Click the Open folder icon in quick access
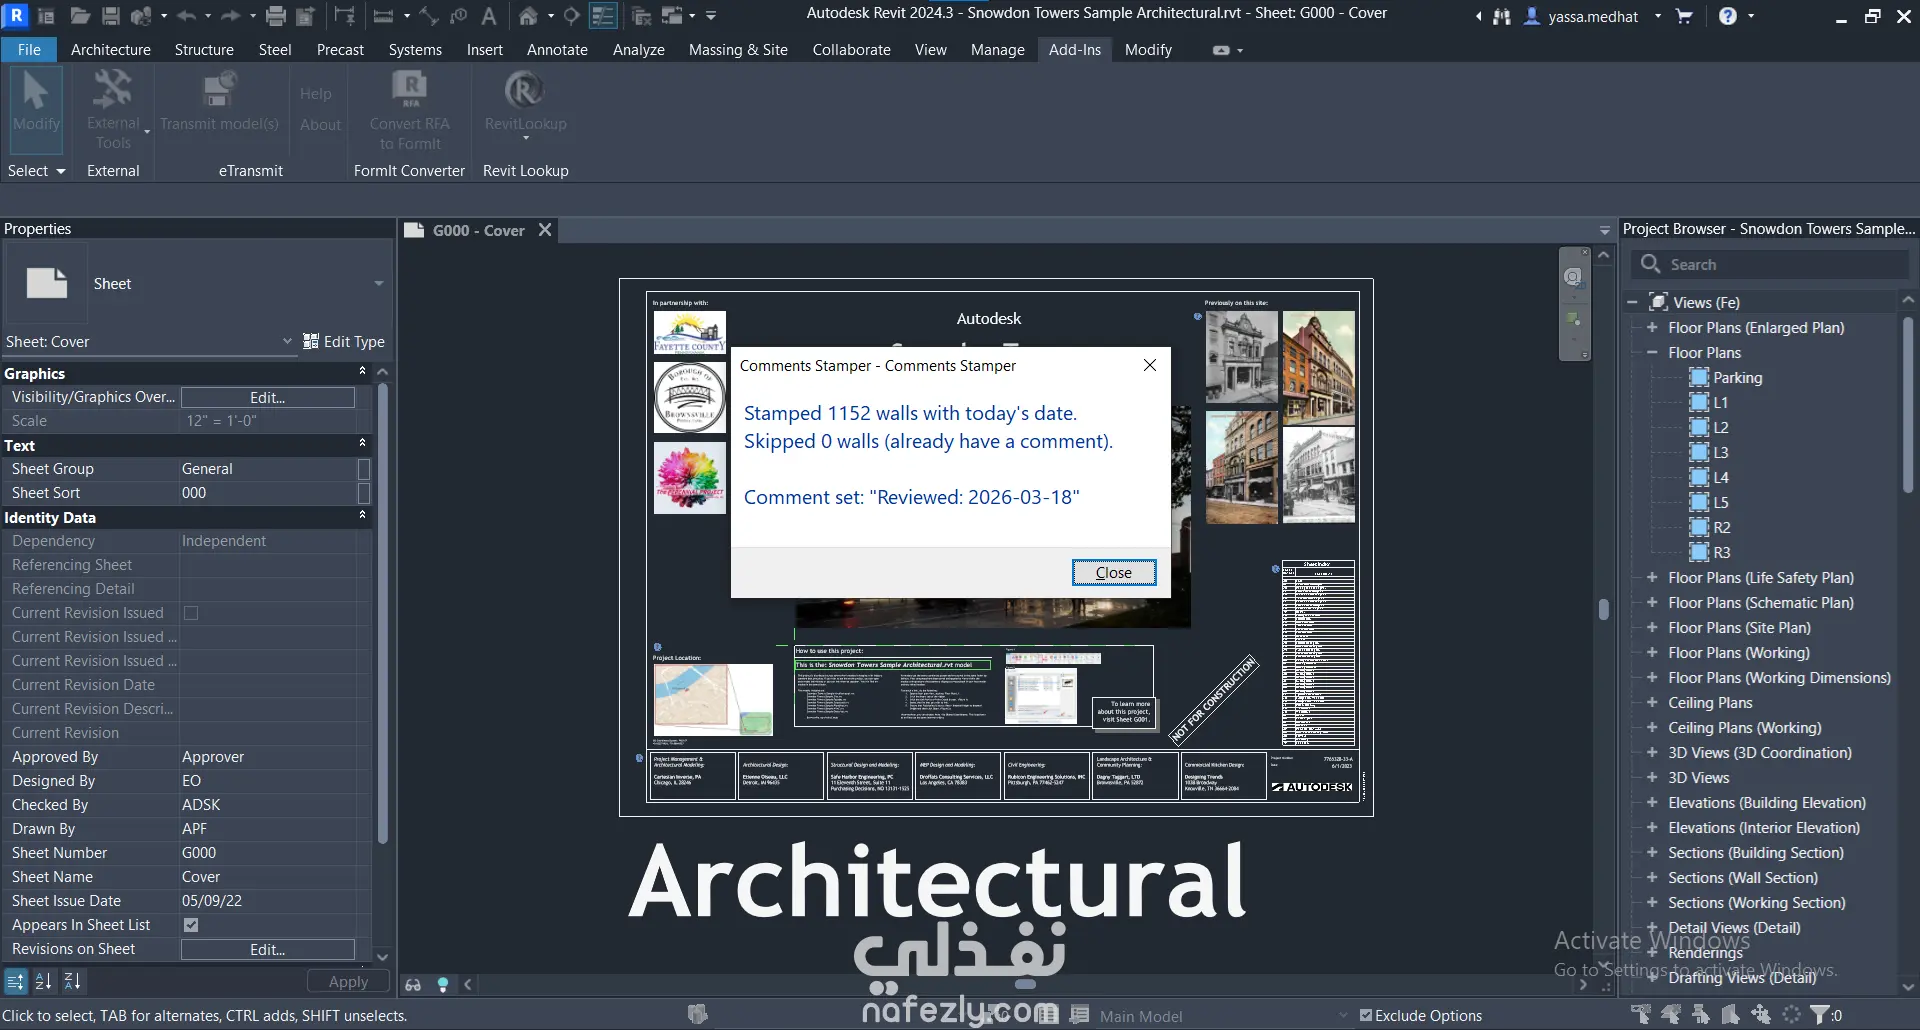This screenshot has height=1030, width=1920. point(80,16)
